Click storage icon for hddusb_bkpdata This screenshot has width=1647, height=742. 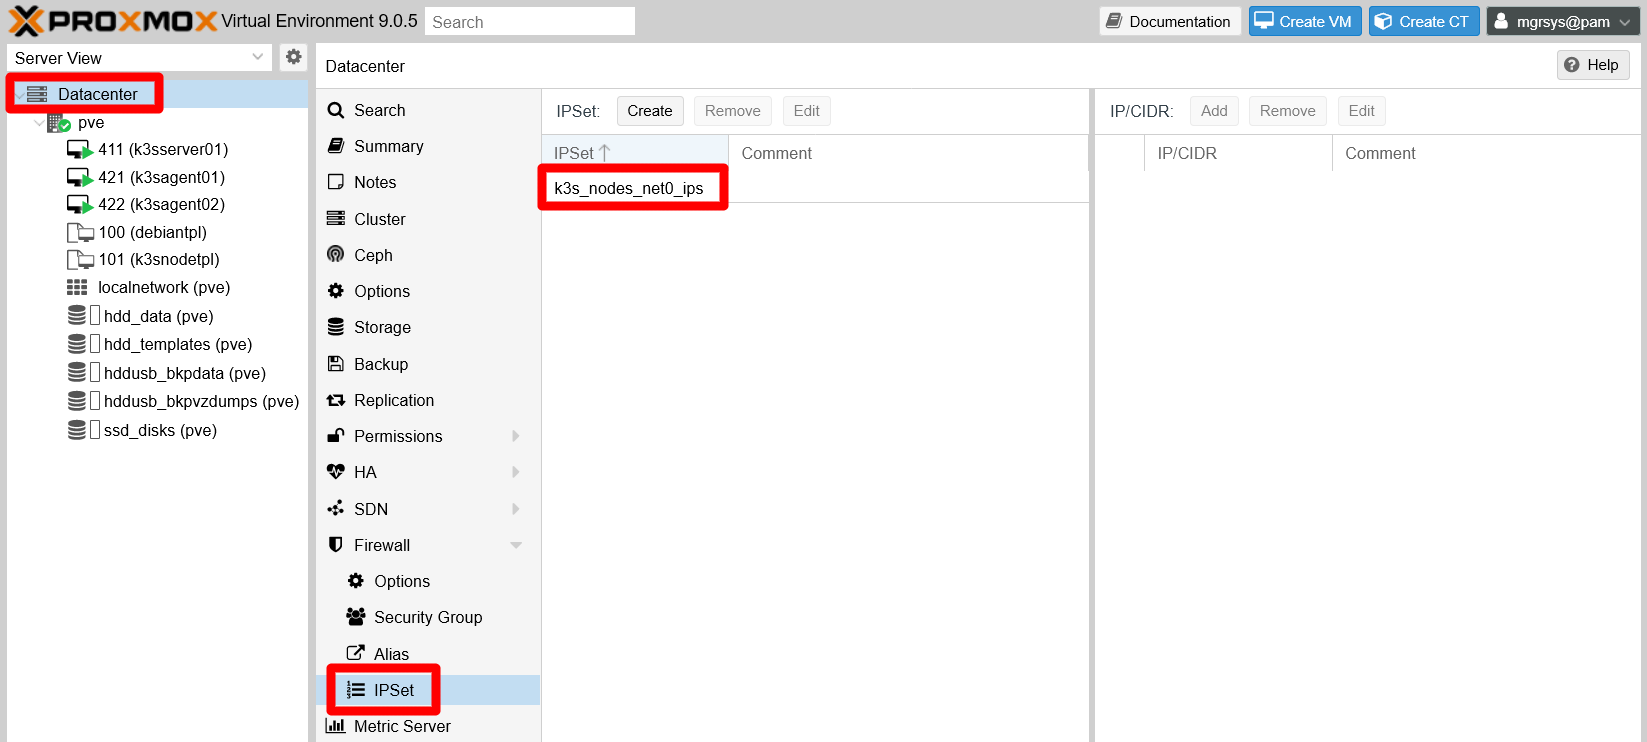[x=77, y=373]
